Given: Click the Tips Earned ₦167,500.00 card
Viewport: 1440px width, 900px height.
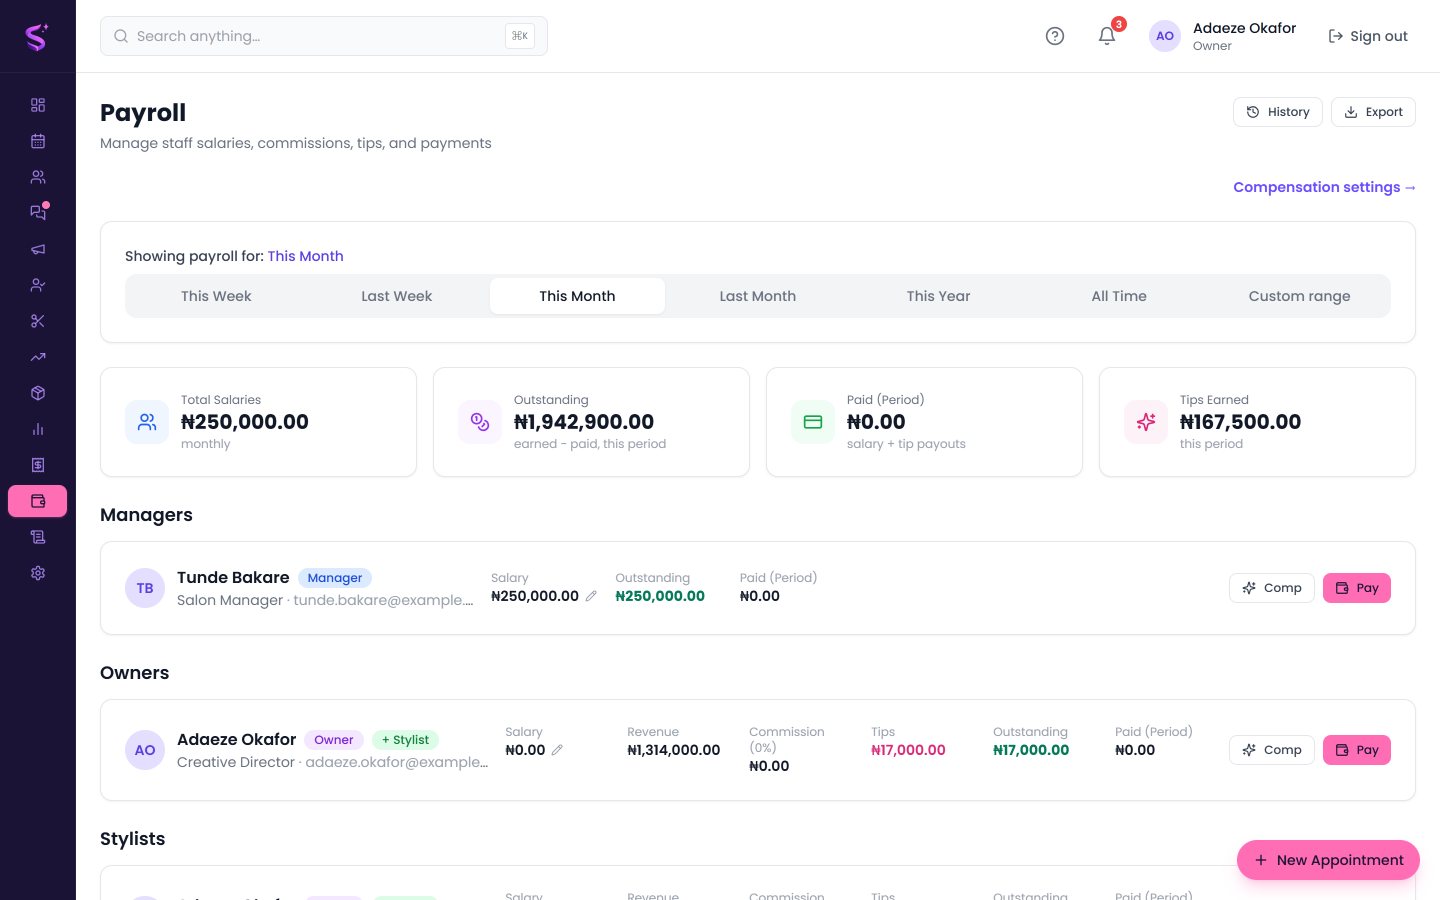Looking at the screenshot, I should [1257, 422].
